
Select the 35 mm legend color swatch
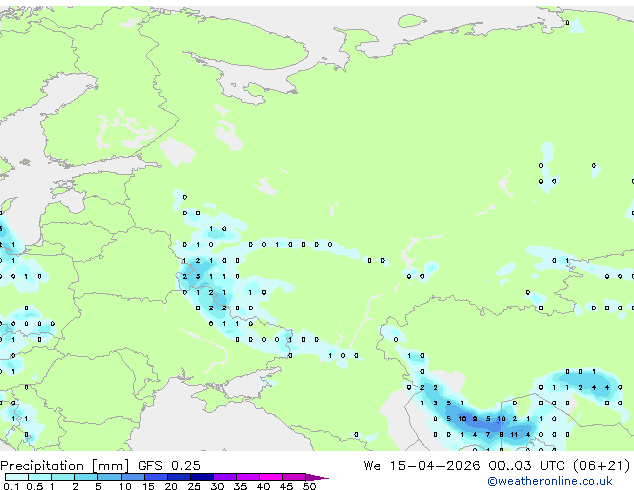click(x=248, y=477)
